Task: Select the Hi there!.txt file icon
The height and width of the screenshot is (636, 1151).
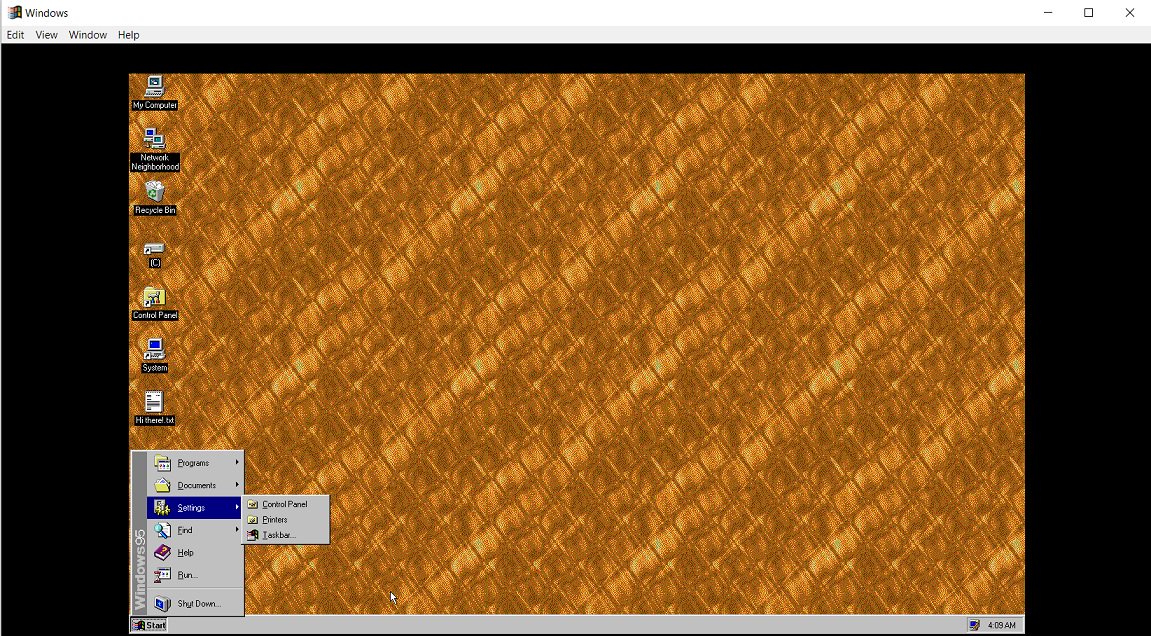Action: click(154, 408)
